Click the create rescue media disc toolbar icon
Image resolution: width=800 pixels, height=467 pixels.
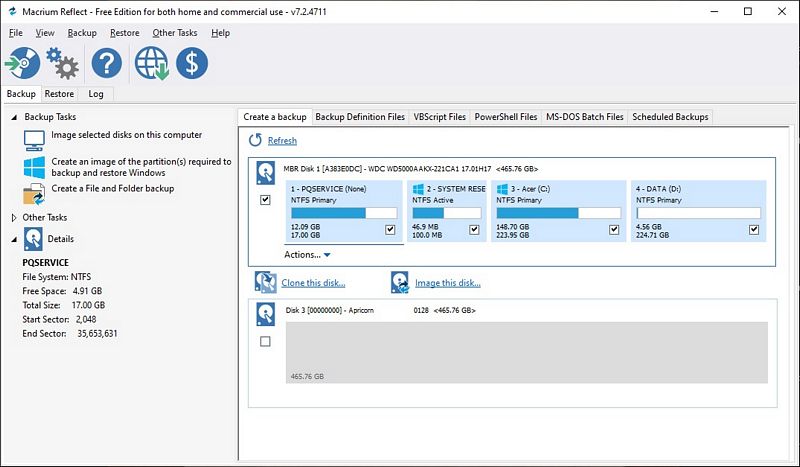[x=22, y=63]
